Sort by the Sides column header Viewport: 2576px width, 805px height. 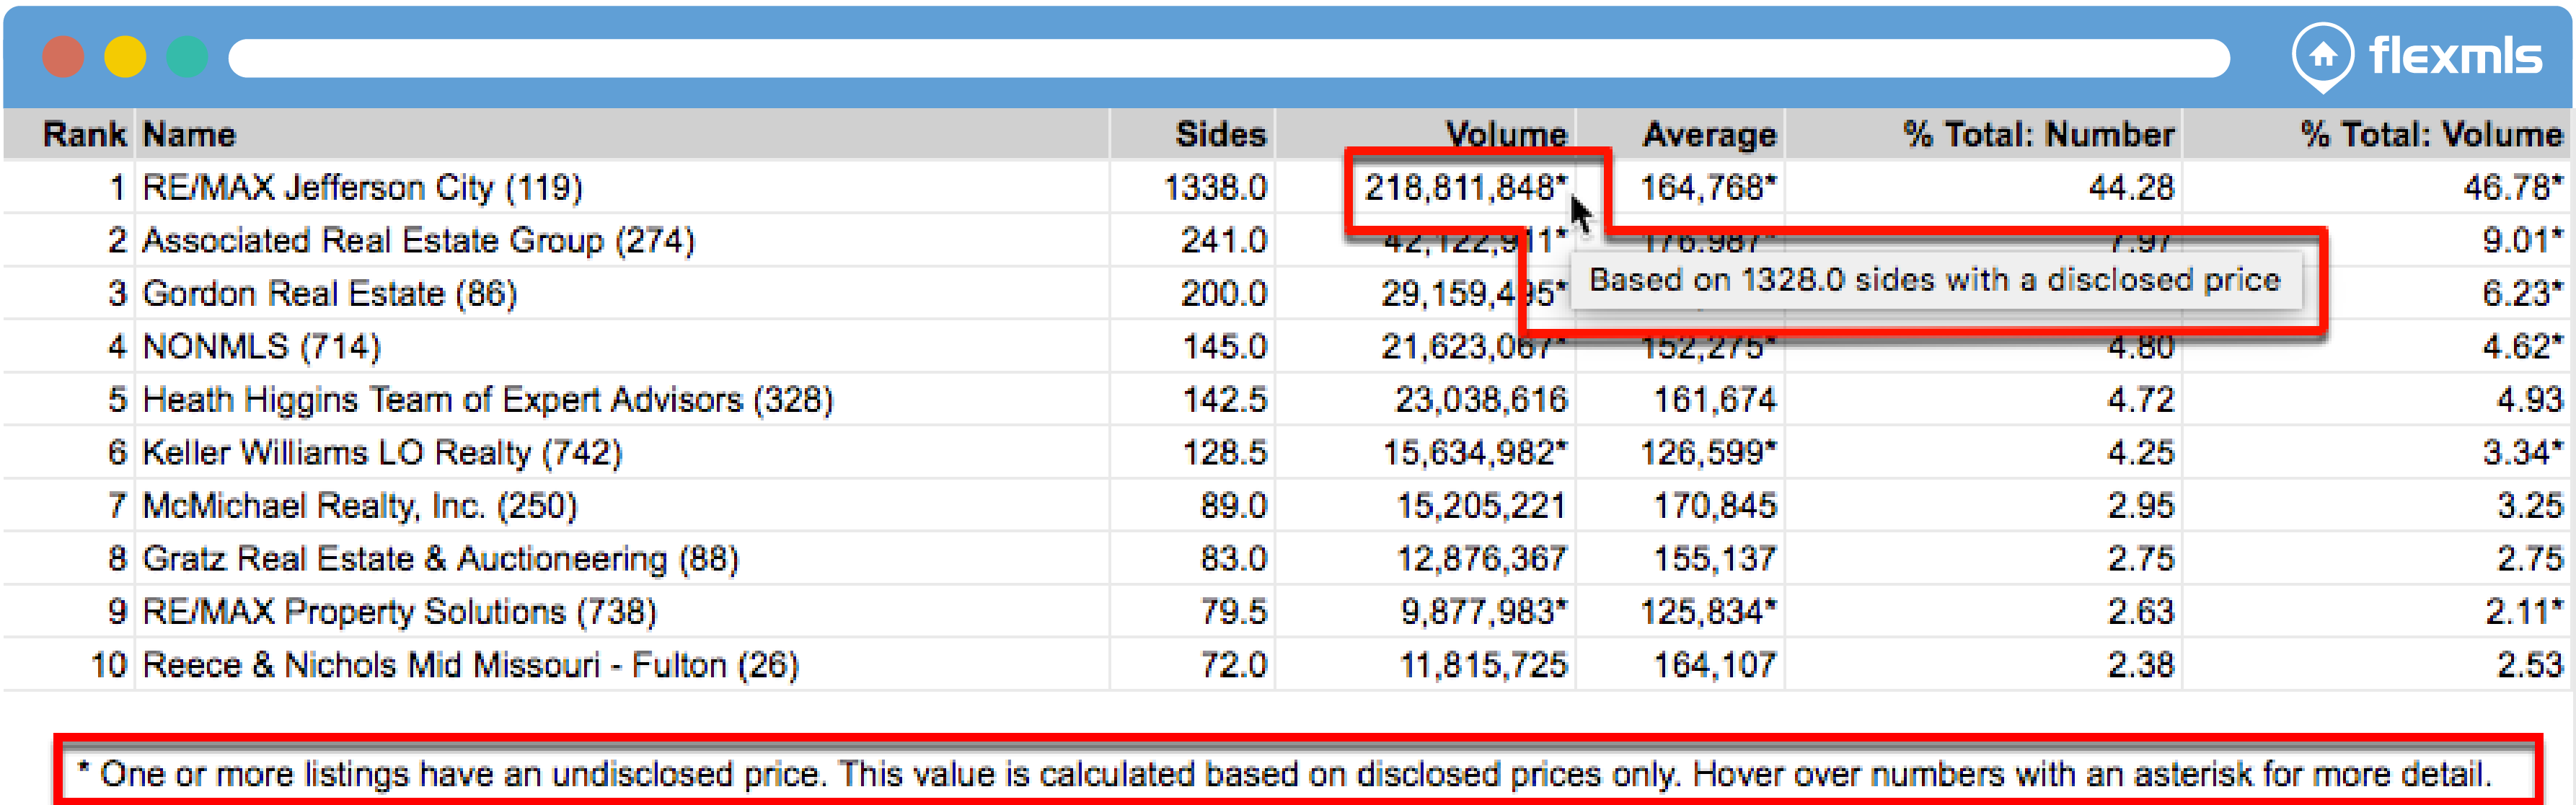pyautogui.click(x=1220, y=134)
